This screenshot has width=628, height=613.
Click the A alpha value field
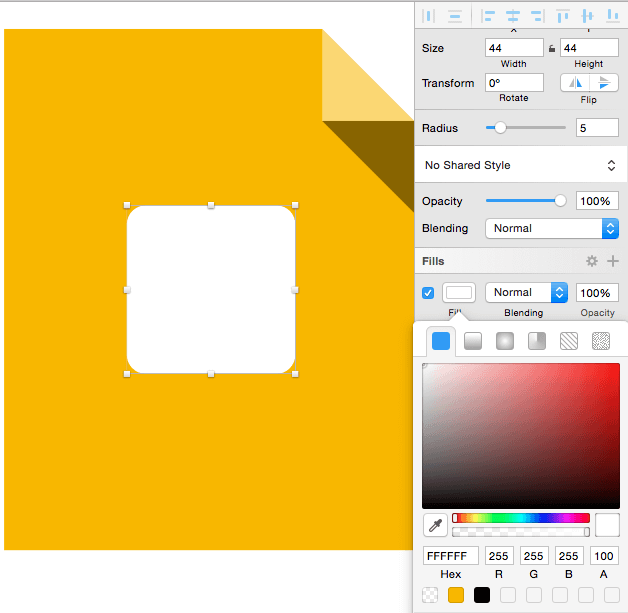click(x=604, y=556)
